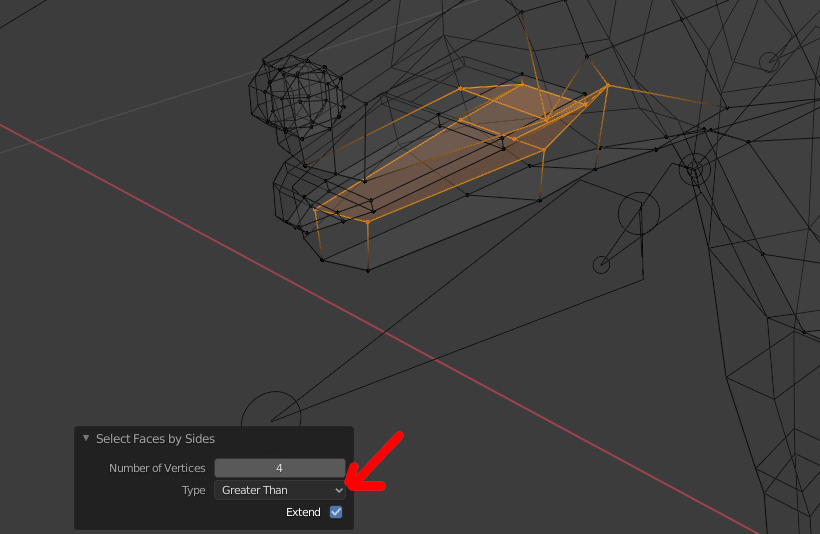Image resolution: width=820 pixels, height=534 pixels.
Task: Click the medium bone circle below the selected mesh
Action: 639,214
